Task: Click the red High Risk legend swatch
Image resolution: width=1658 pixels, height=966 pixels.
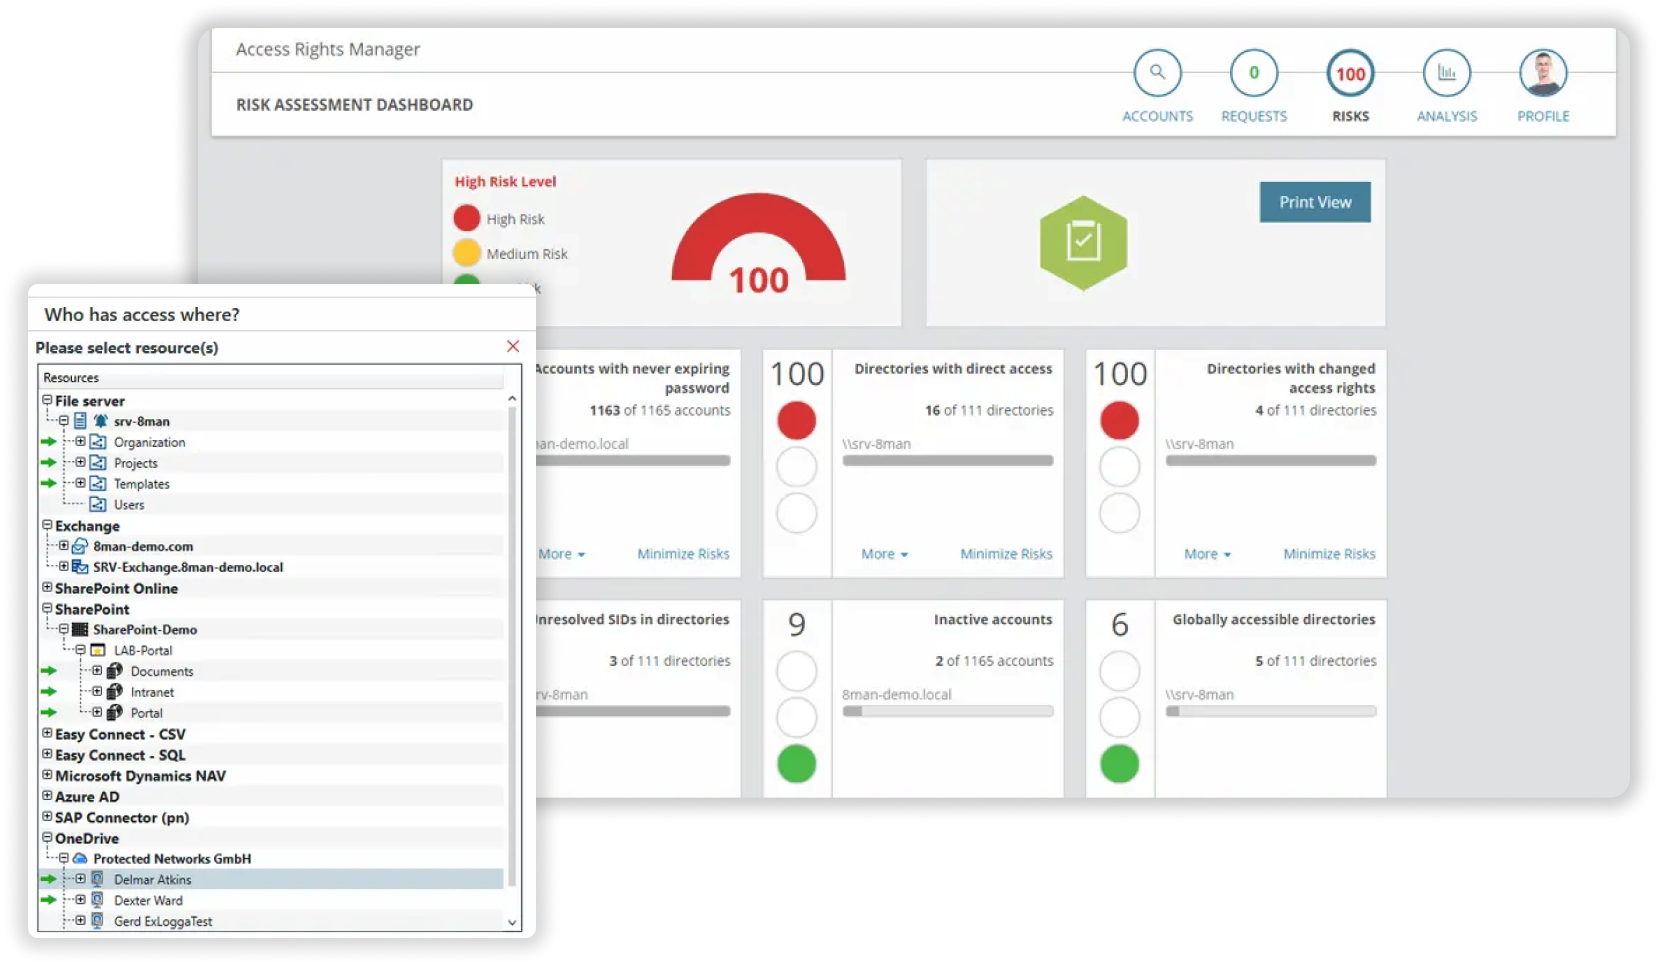Action: (x=467, y=218)
